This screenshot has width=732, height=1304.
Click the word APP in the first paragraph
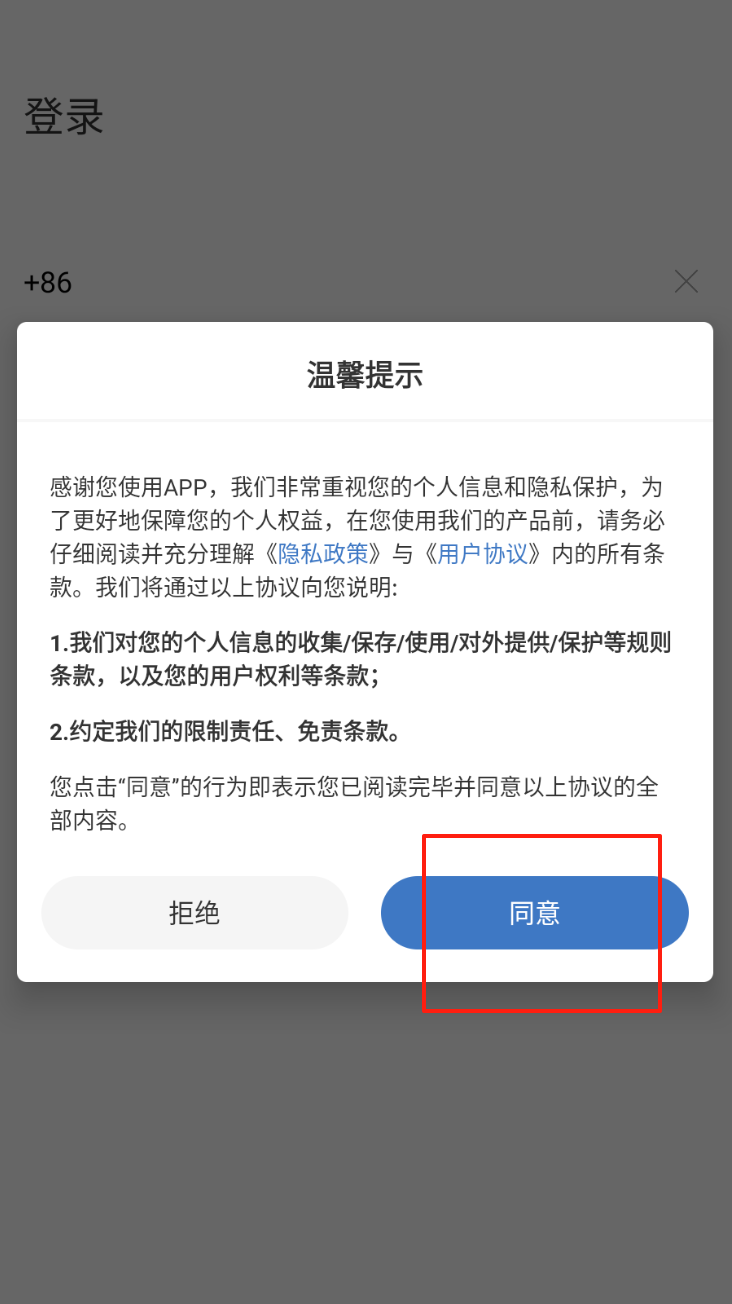pos(187,488)
